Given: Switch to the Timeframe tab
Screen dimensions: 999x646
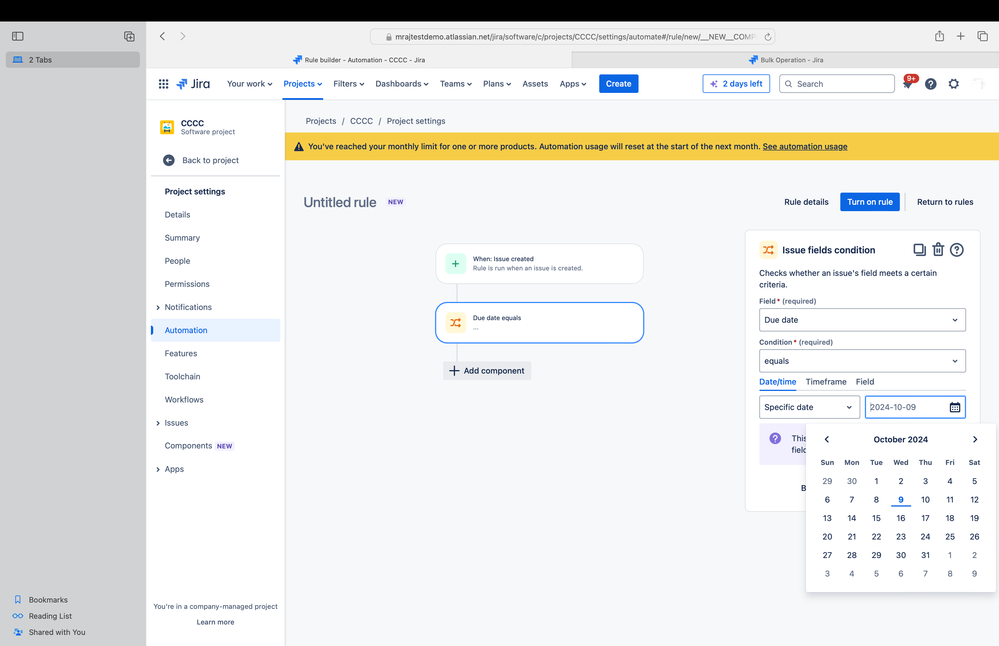Looking at the screenshot, I should click(x=826, y=382).
